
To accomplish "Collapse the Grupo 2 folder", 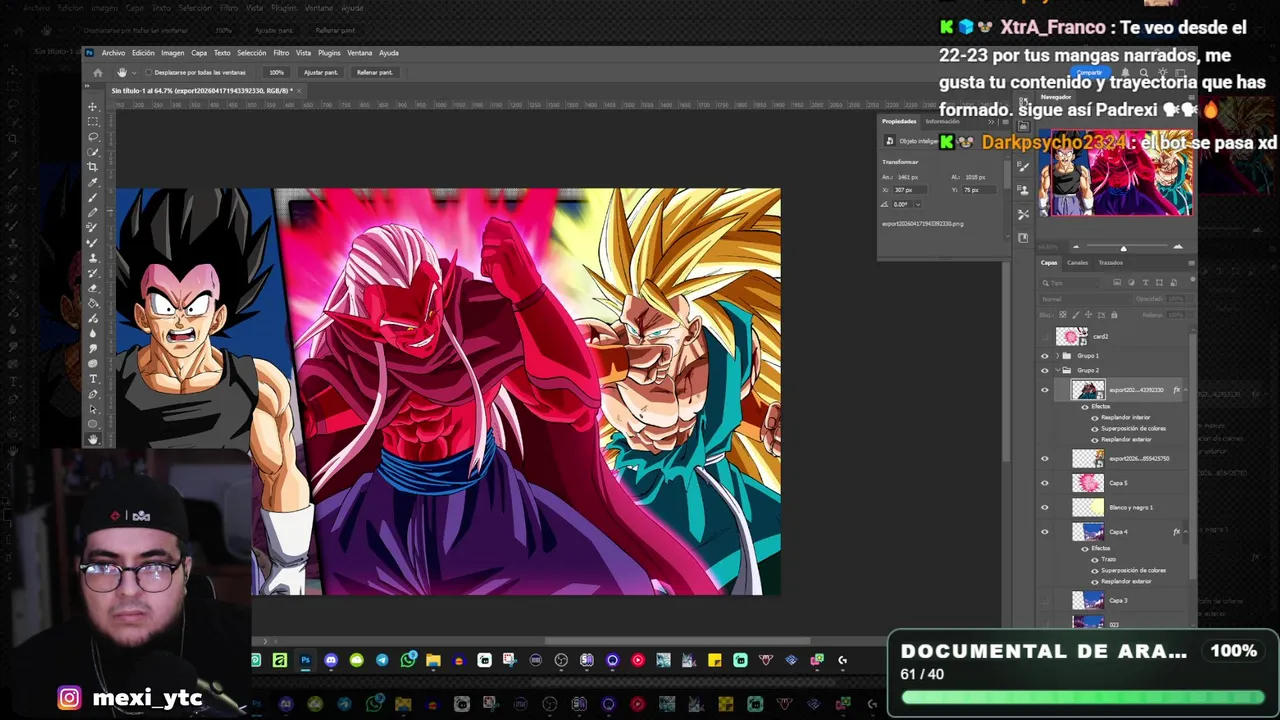I will click(1057, 370).
